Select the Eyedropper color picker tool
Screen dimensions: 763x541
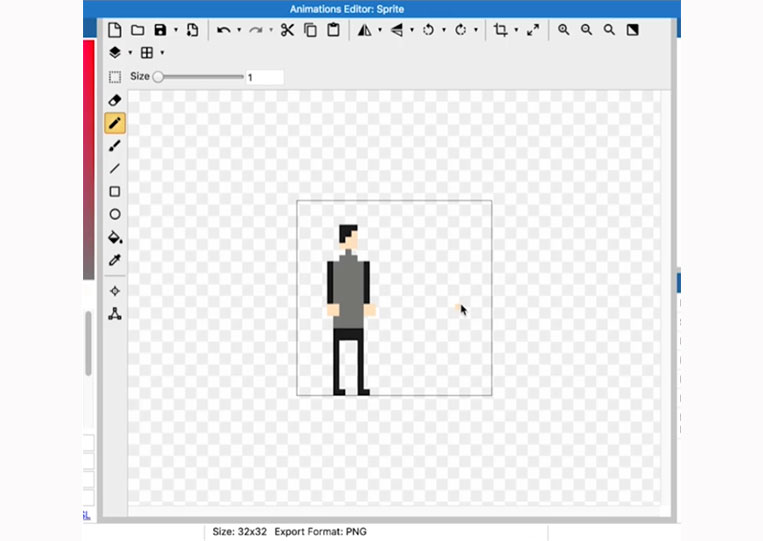pyautogui.click(x=115, y=260)
